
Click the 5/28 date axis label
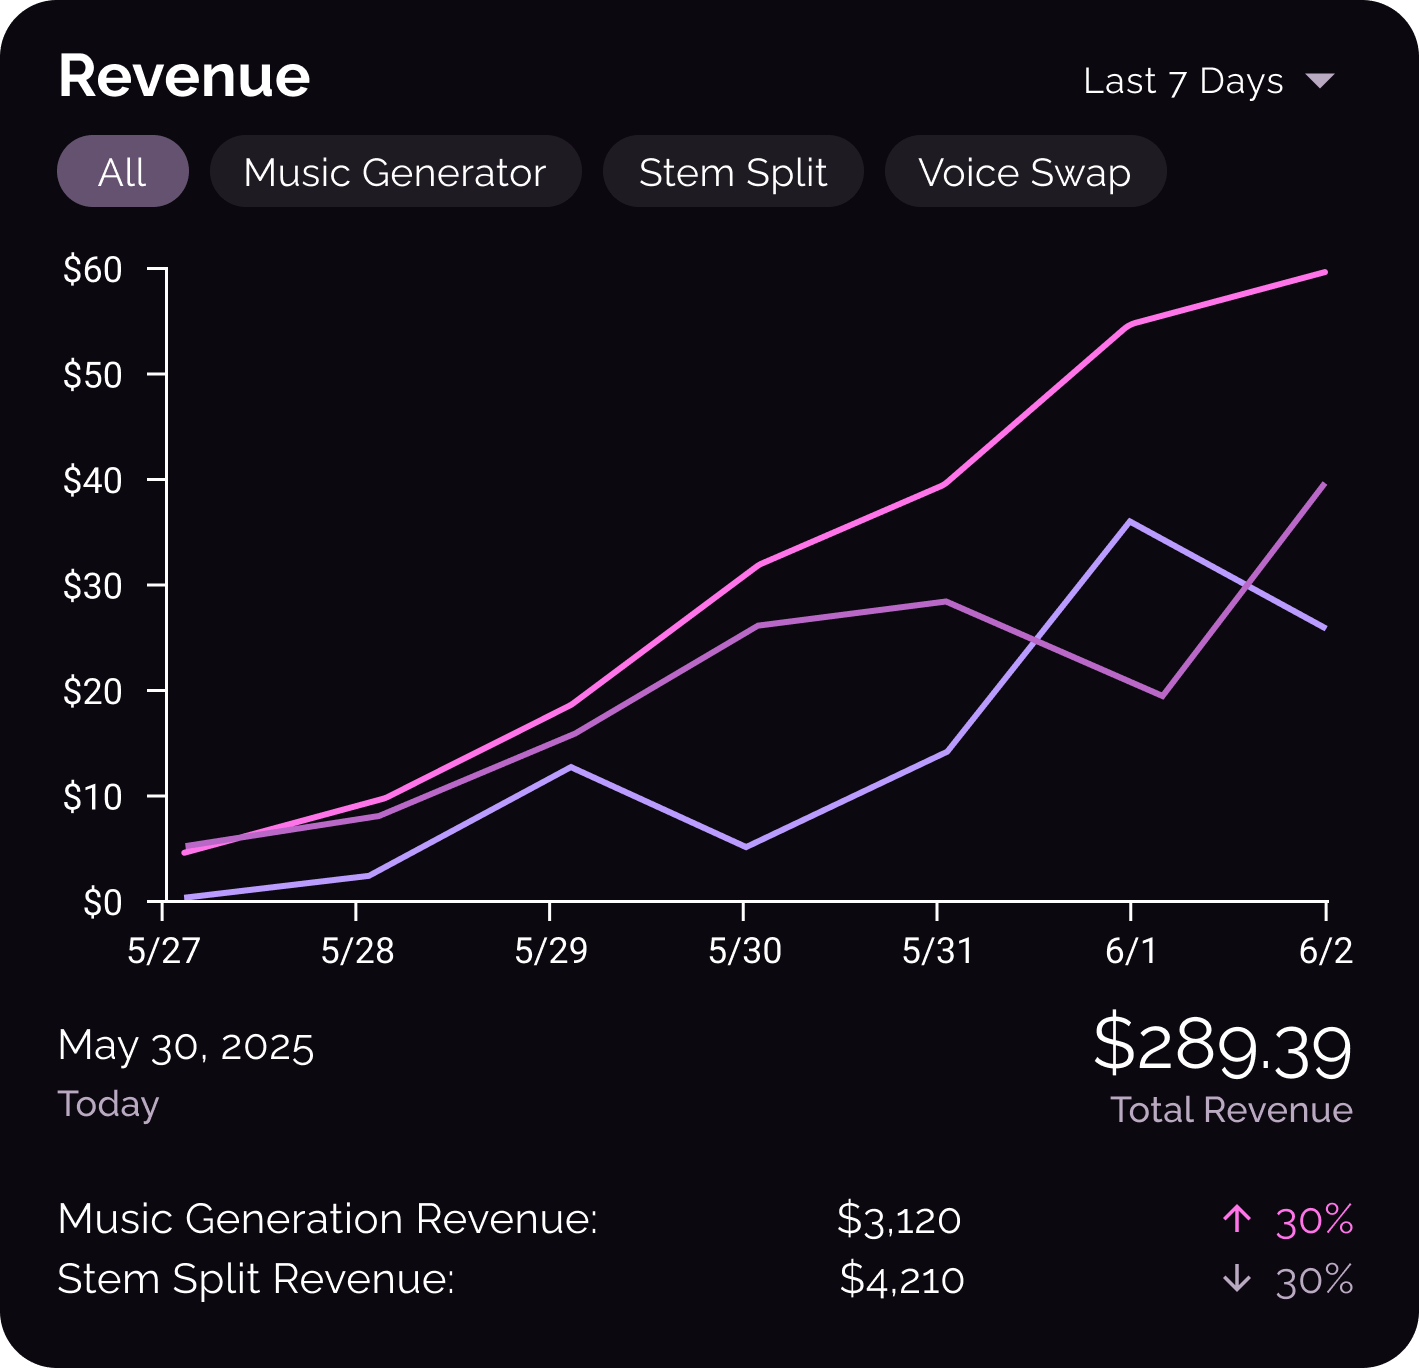(357, 950)
